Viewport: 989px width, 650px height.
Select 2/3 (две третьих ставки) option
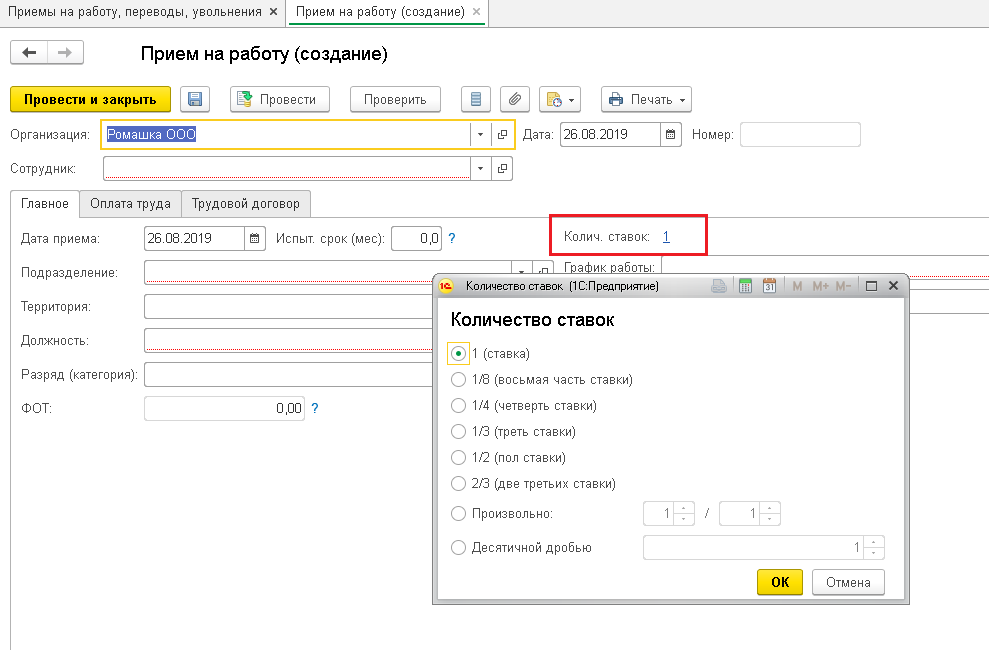click(x=459, y=484)
